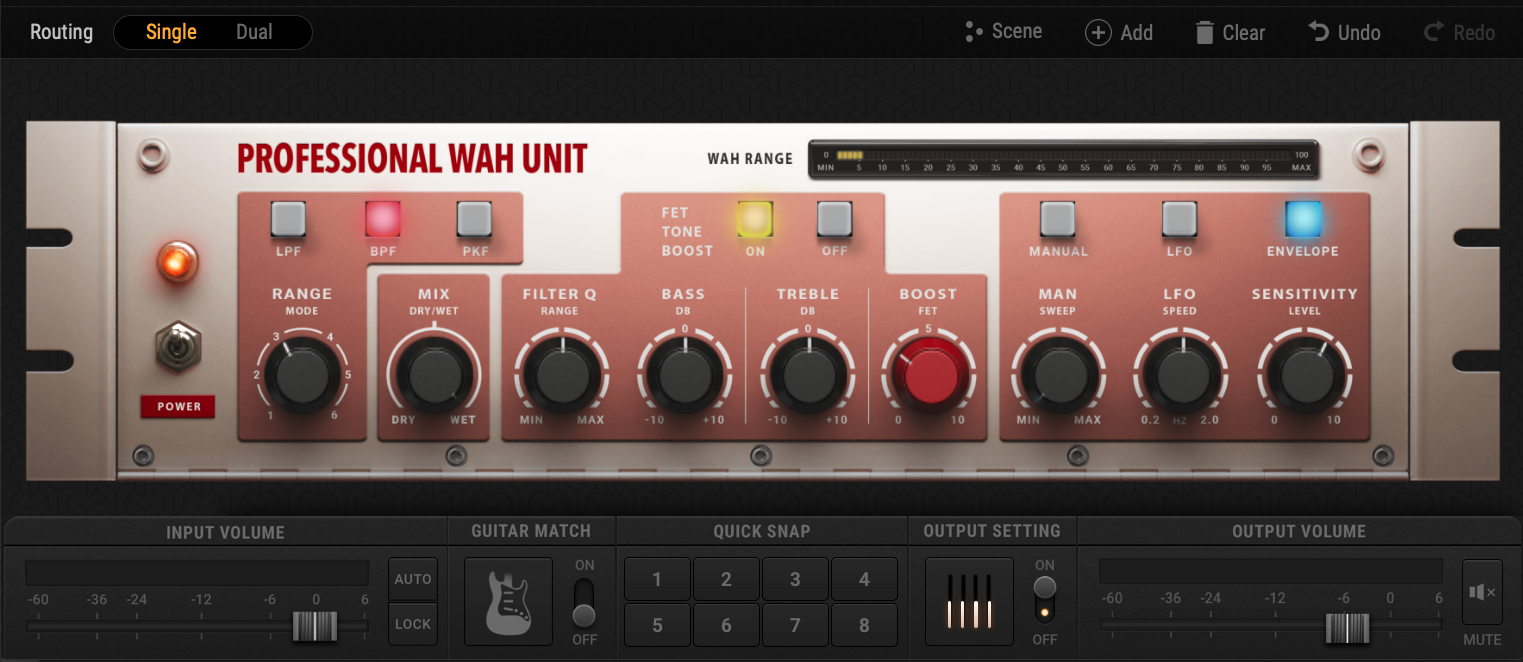This screenshot has width=1523, height=662.
Task: Select Quick Snap slot 4
Action: [x=864, y=579]
